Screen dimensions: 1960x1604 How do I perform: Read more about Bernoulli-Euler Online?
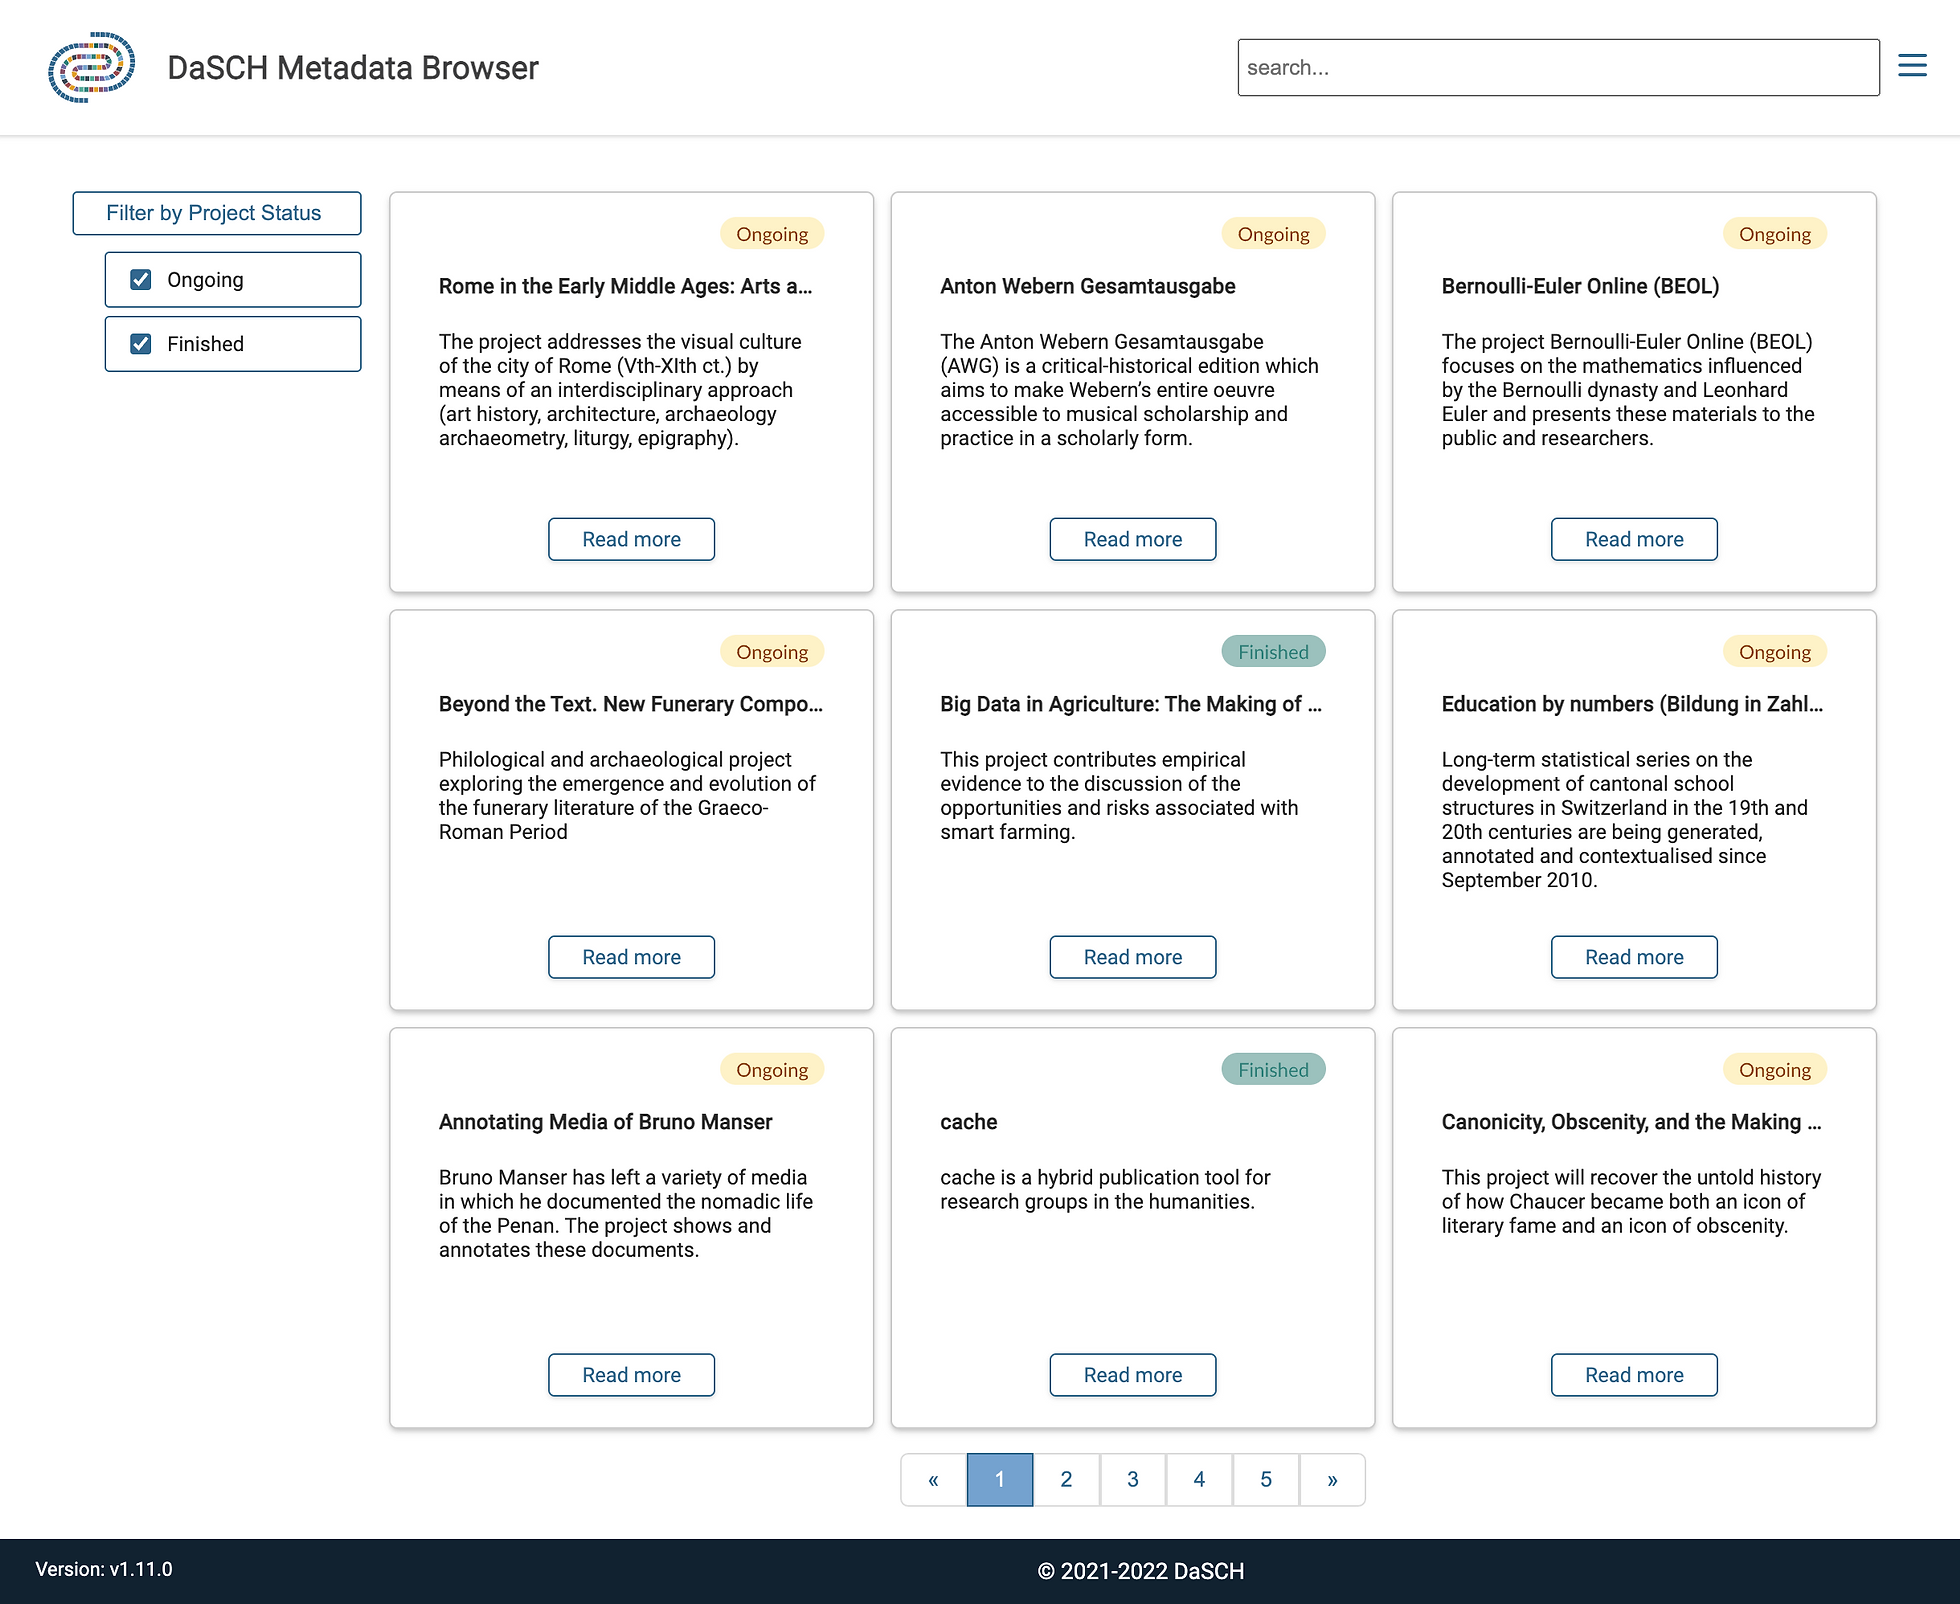tap(1634, 539)
